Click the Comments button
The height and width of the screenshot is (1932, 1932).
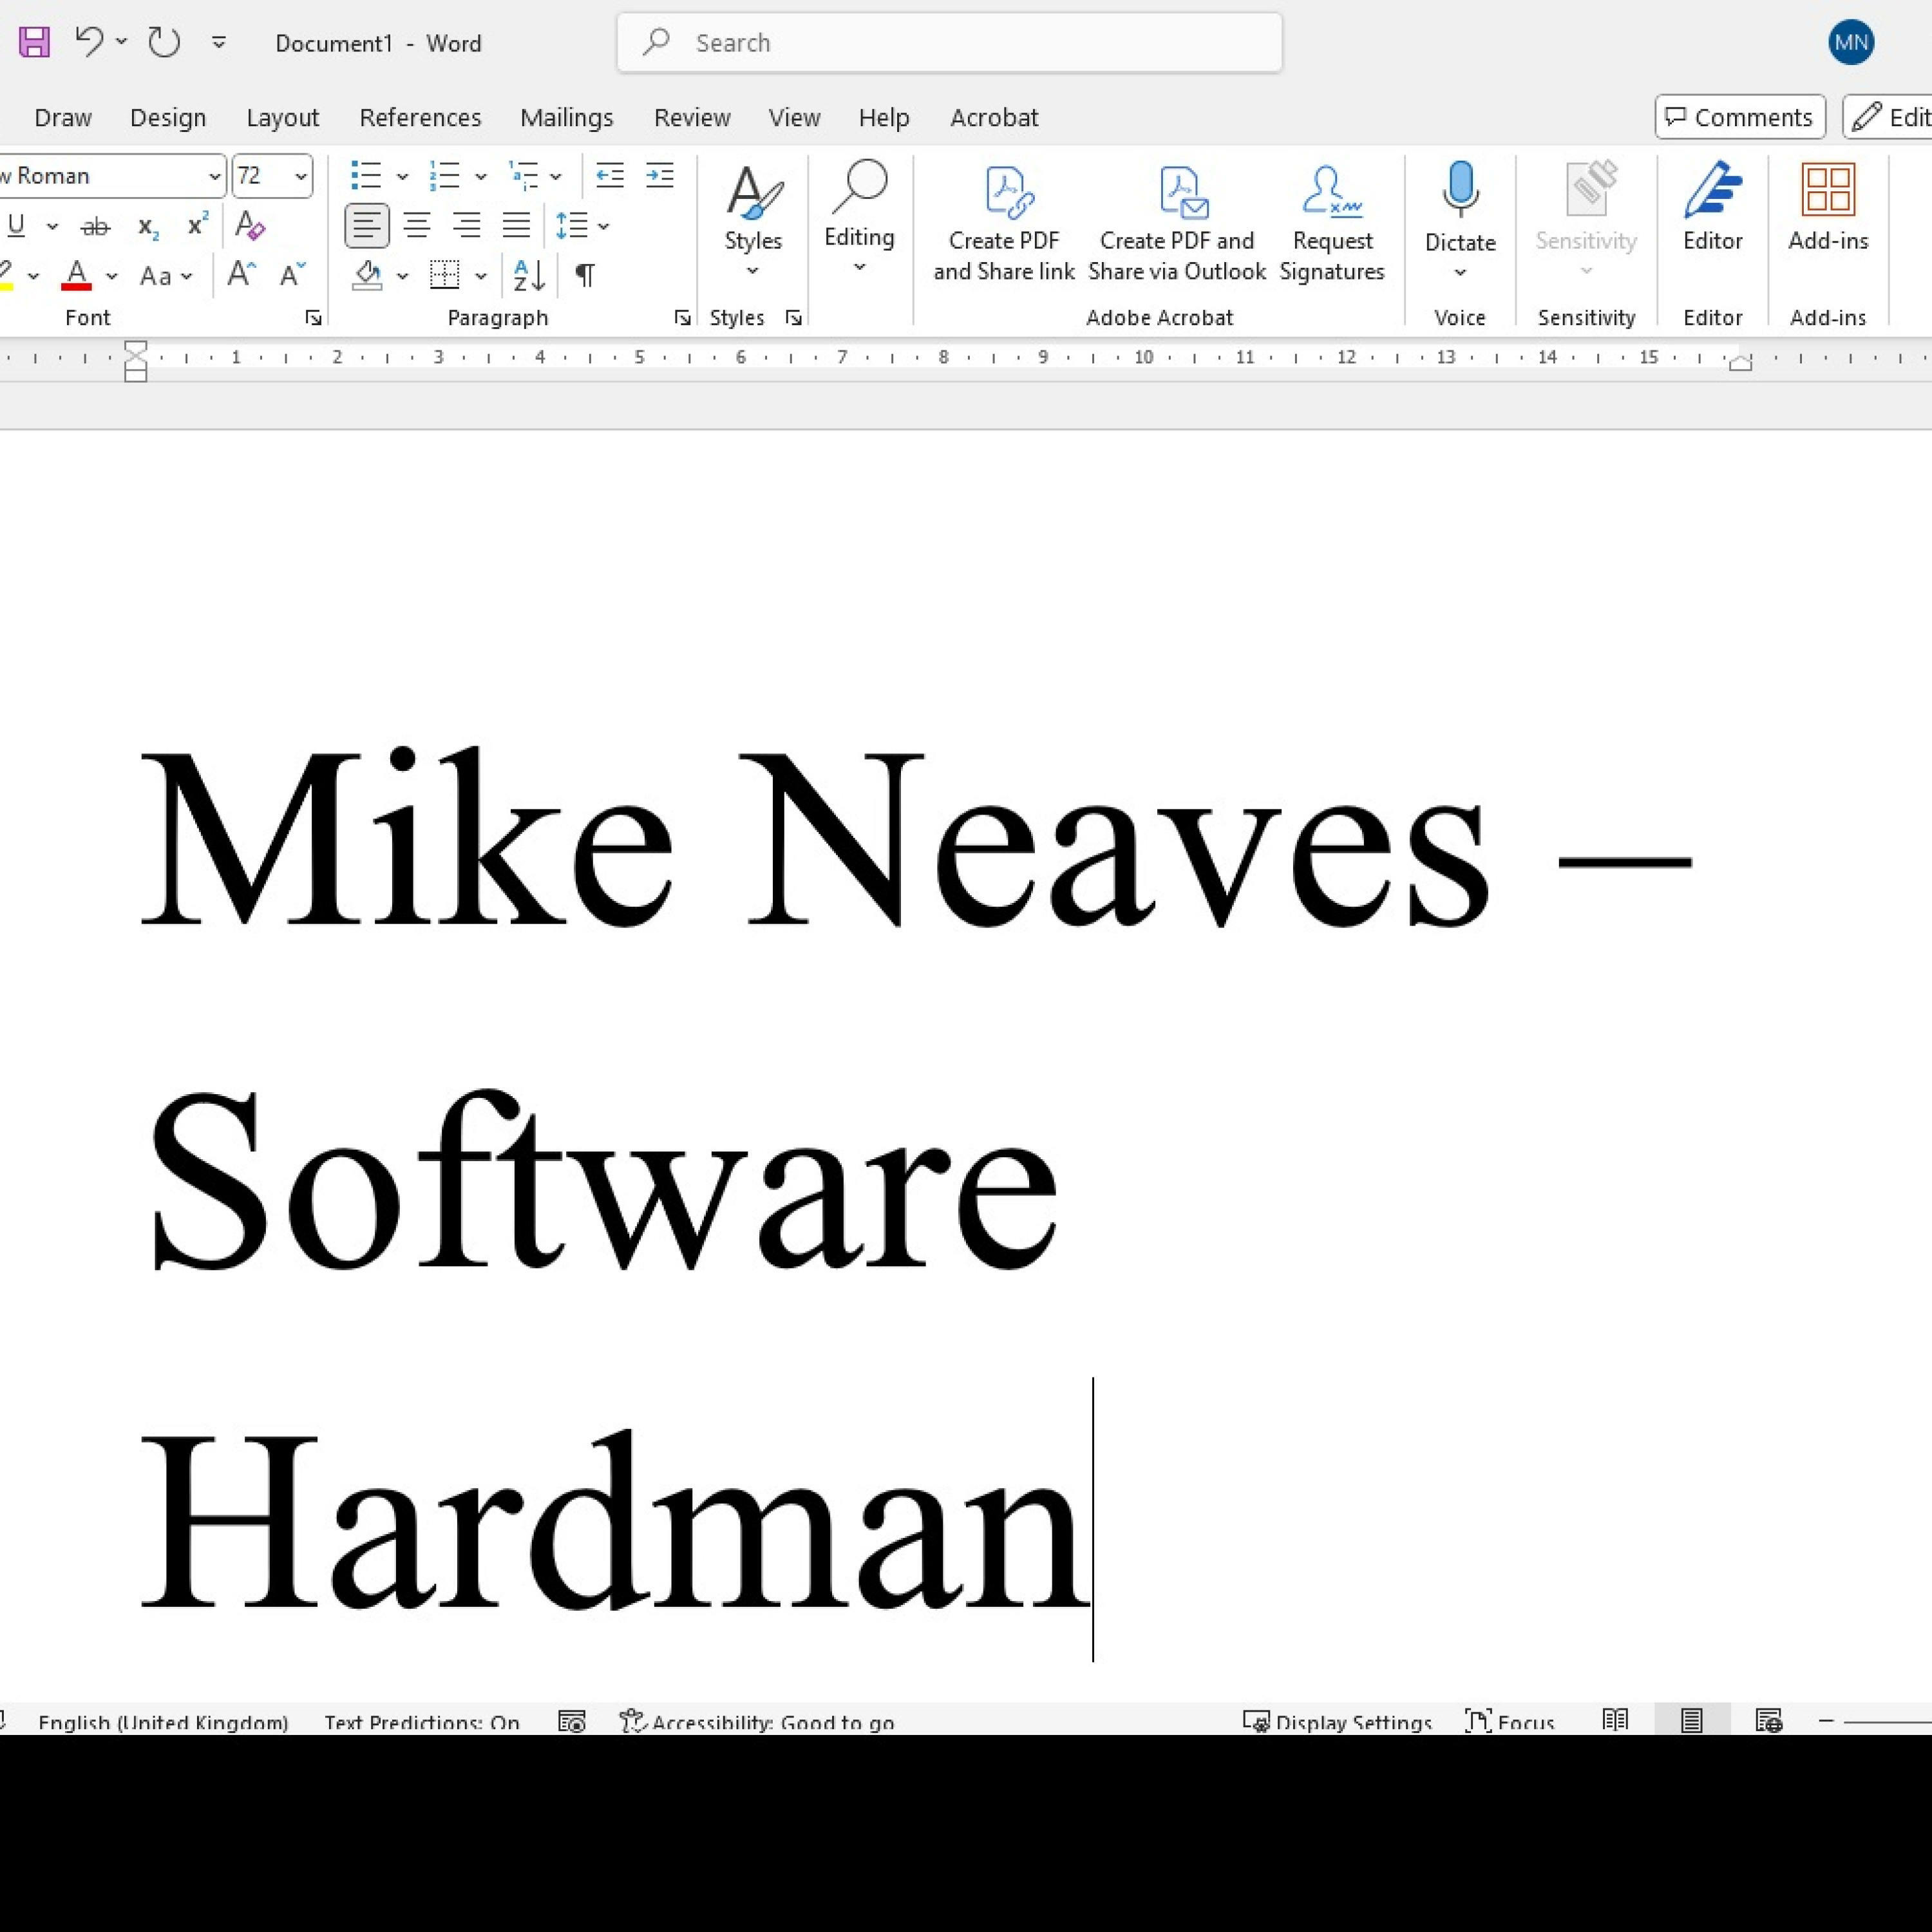pos(1739,118)
